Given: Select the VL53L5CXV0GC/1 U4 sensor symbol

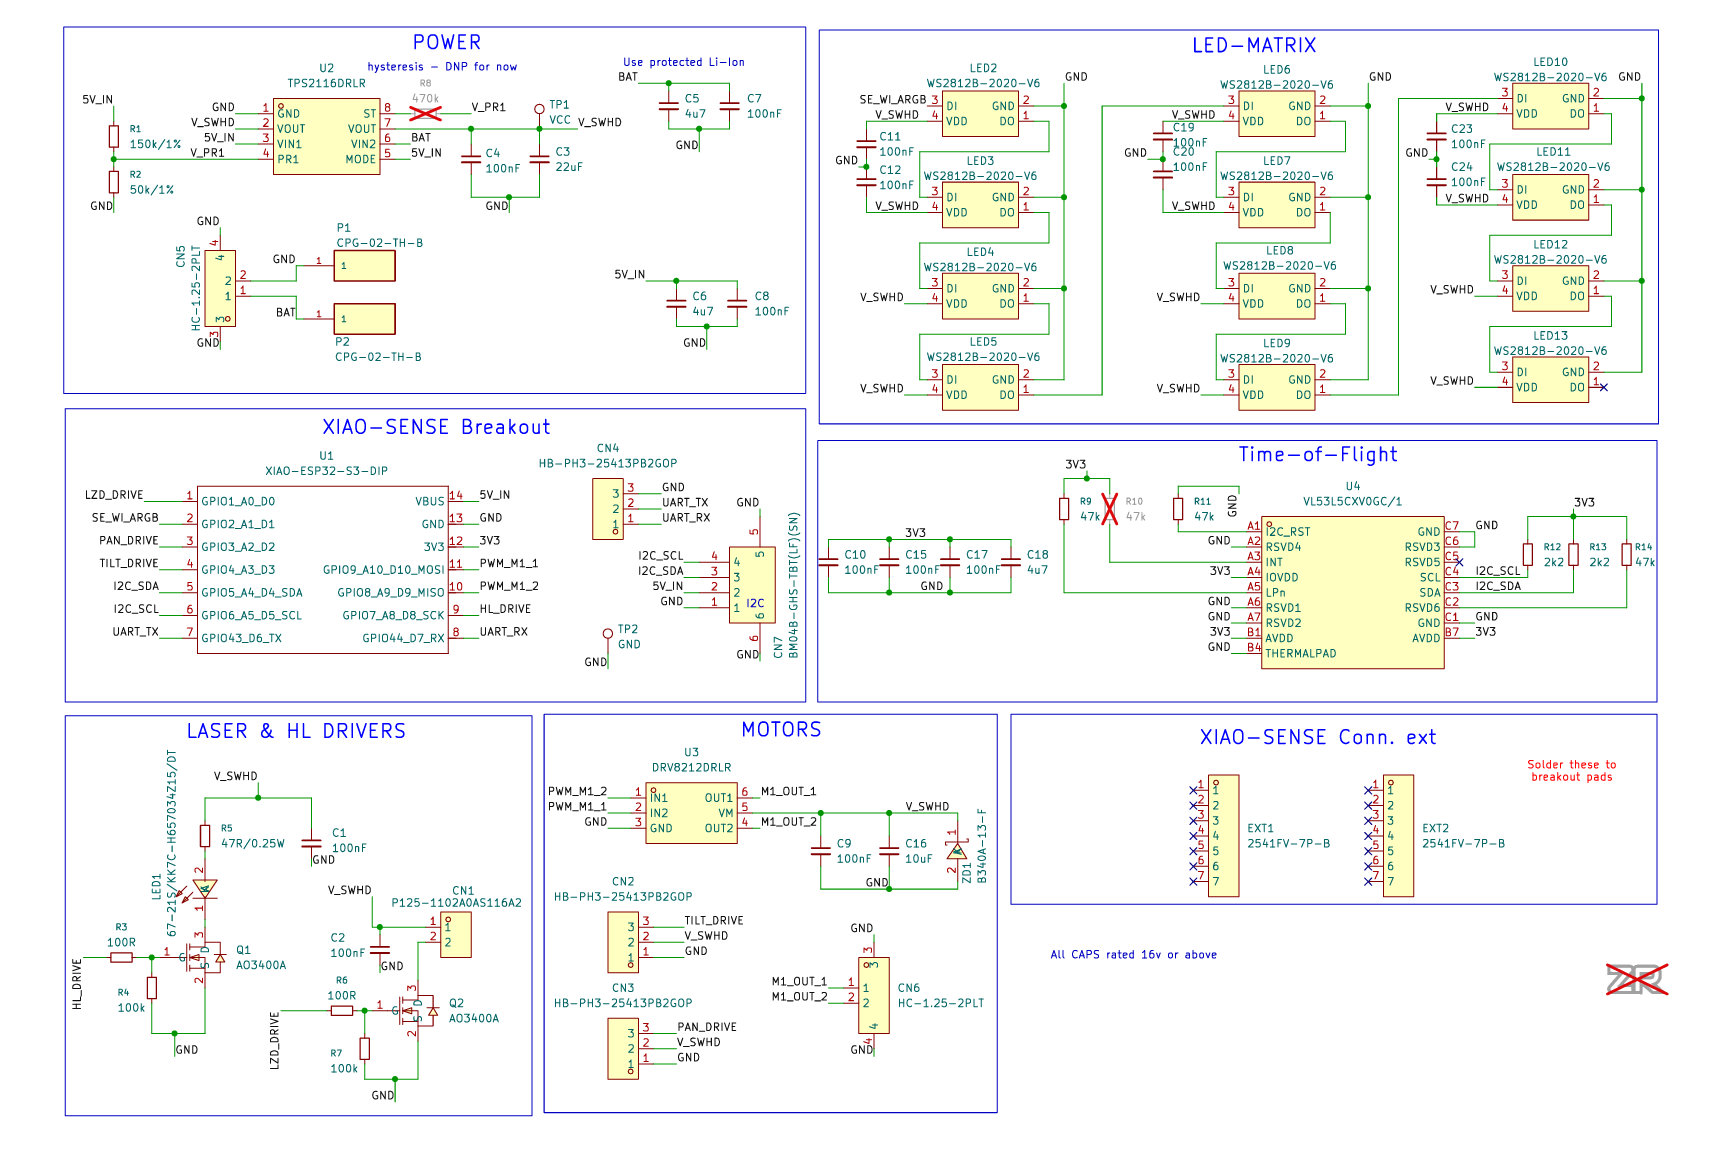Looking at the screenshot, I should pyautogui.click(x=1353, y=592).
